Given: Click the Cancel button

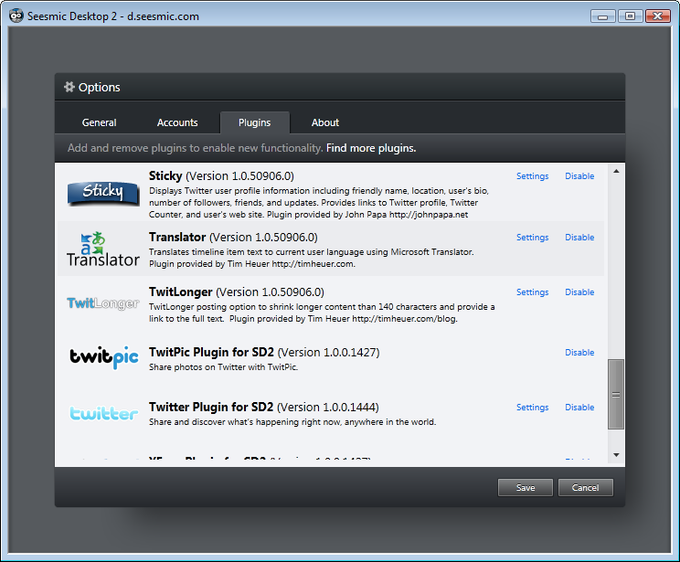Looking at the screenshot, I should (585, 487).
